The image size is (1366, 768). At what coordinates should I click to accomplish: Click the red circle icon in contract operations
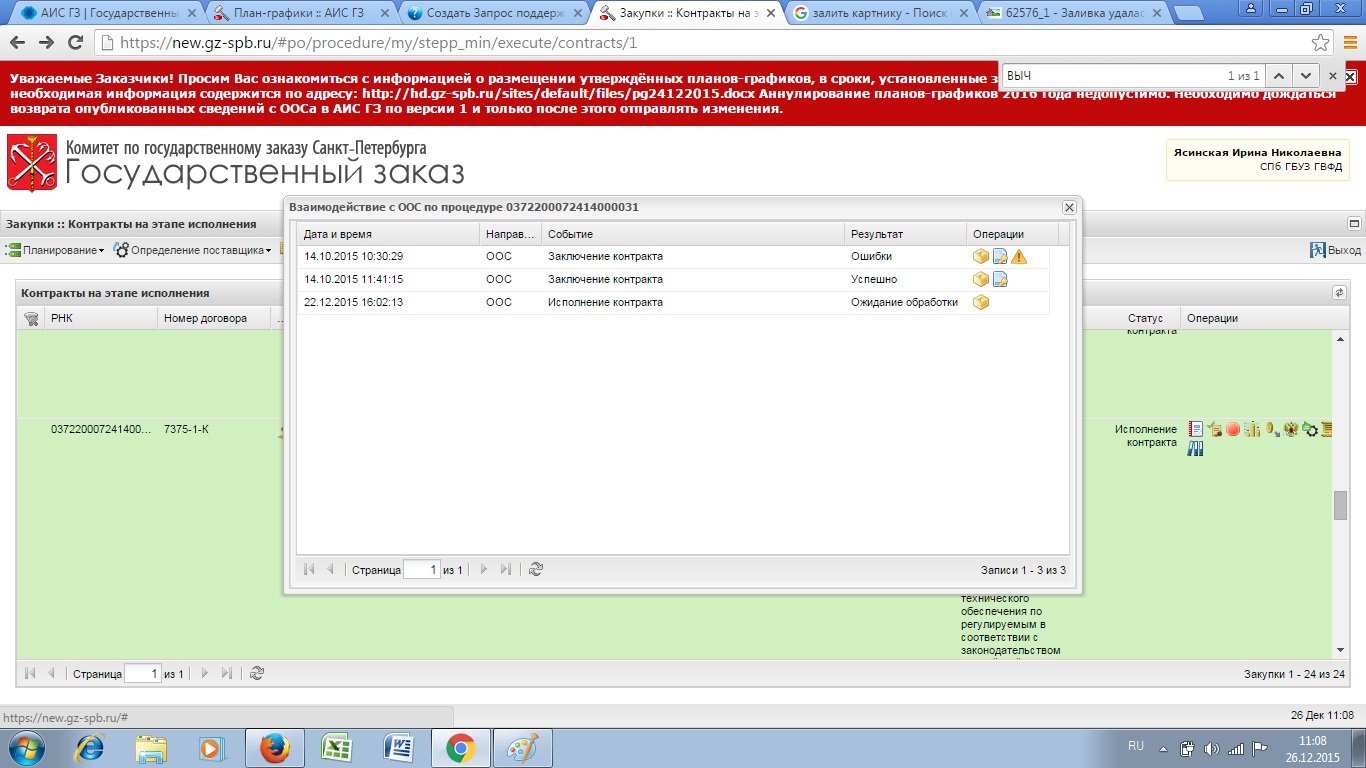pyautogui.click(x=1233, y=429)
